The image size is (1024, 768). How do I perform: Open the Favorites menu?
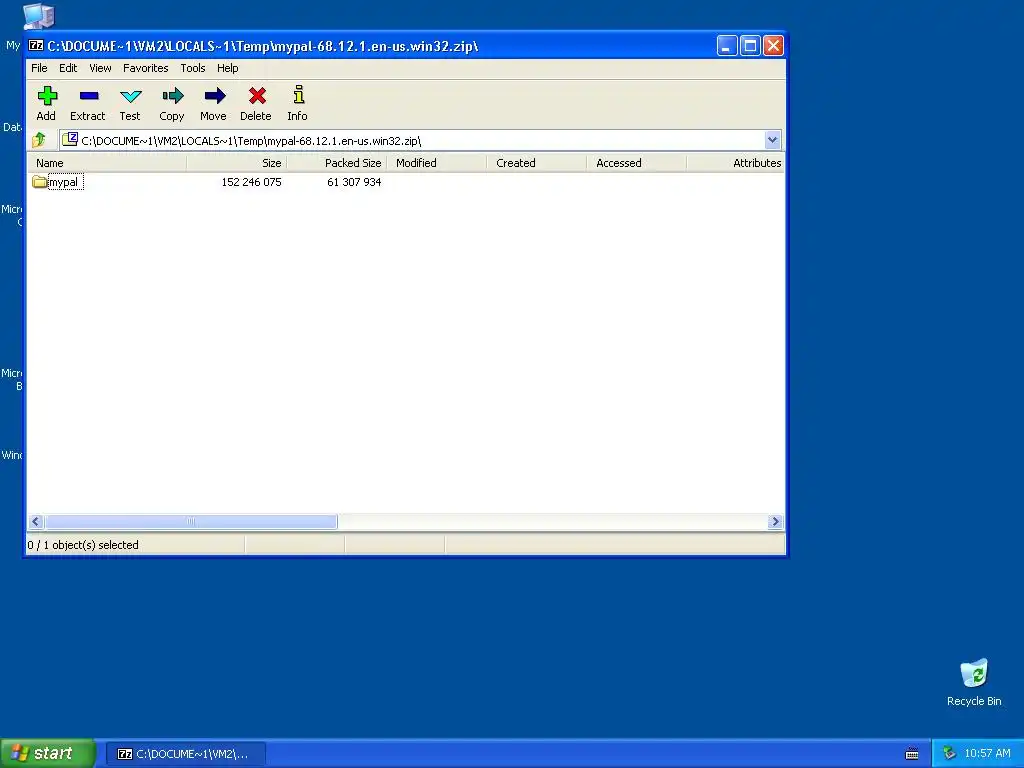(146, 68)
